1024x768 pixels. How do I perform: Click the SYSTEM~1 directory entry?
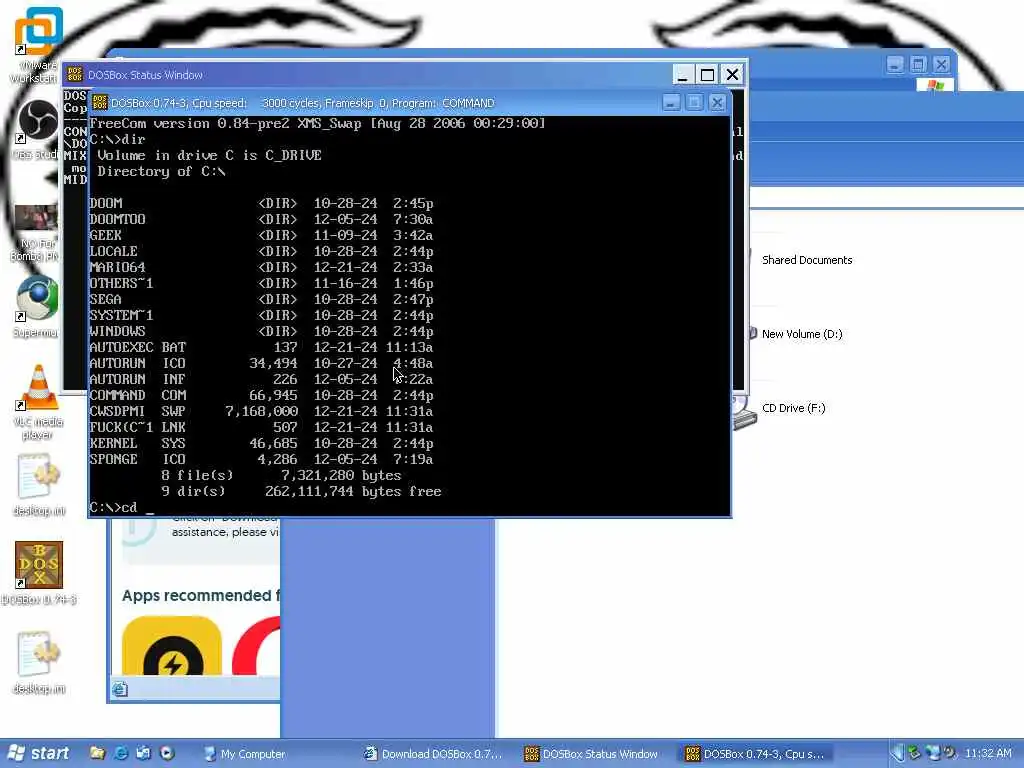coord(261,315)
